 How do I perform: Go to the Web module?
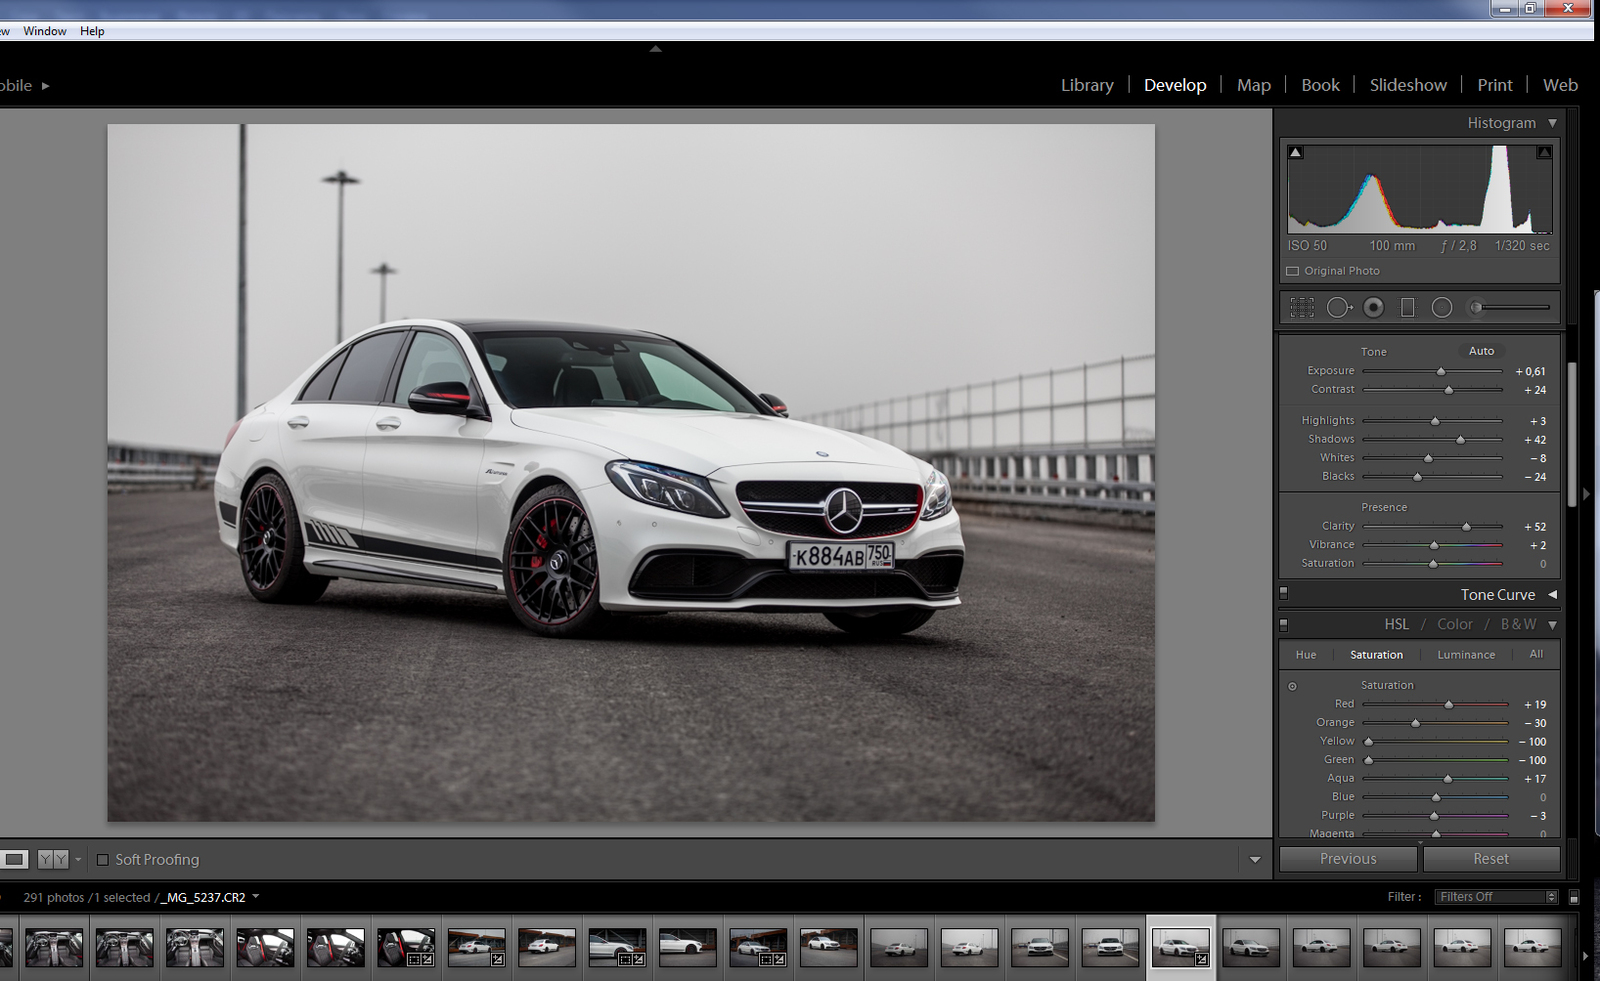click(x=1560, y=85)
